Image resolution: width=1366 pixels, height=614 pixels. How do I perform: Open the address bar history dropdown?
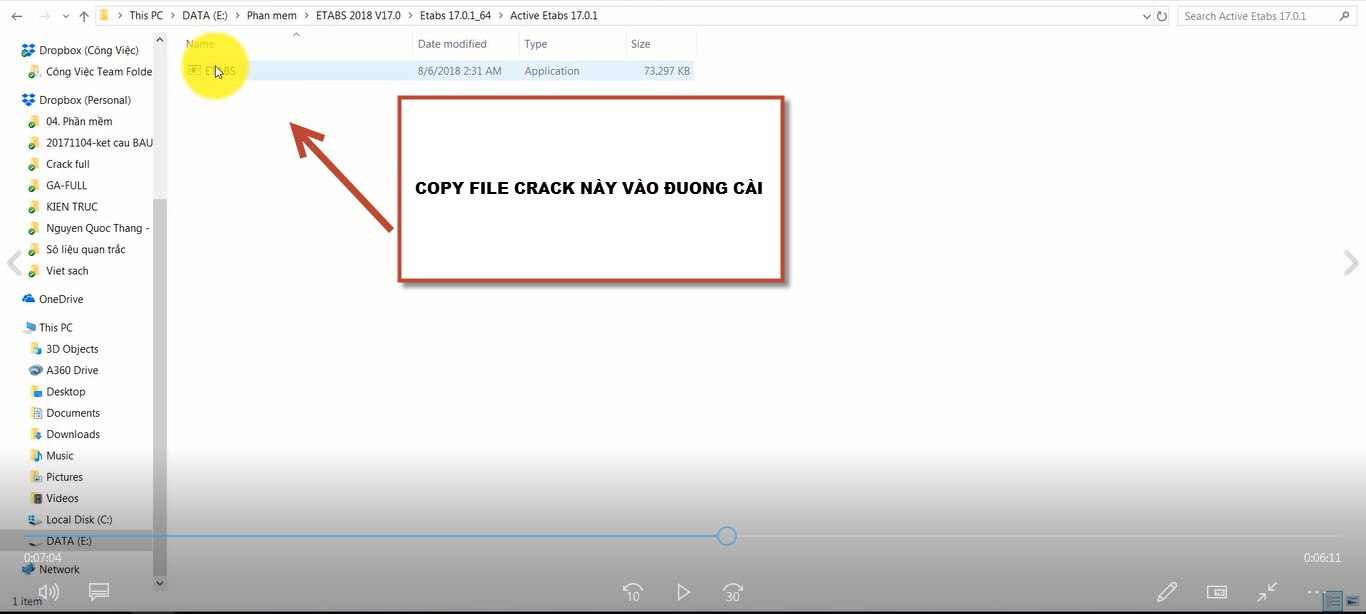[1146, 16]
